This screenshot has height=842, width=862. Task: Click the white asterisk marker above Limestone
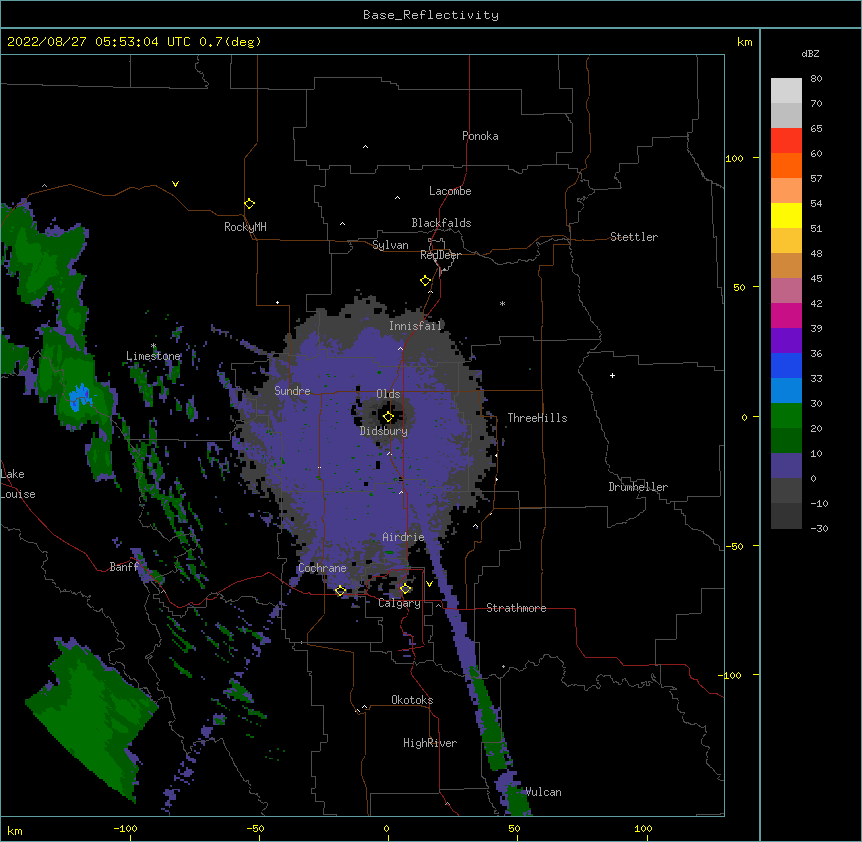153,346
